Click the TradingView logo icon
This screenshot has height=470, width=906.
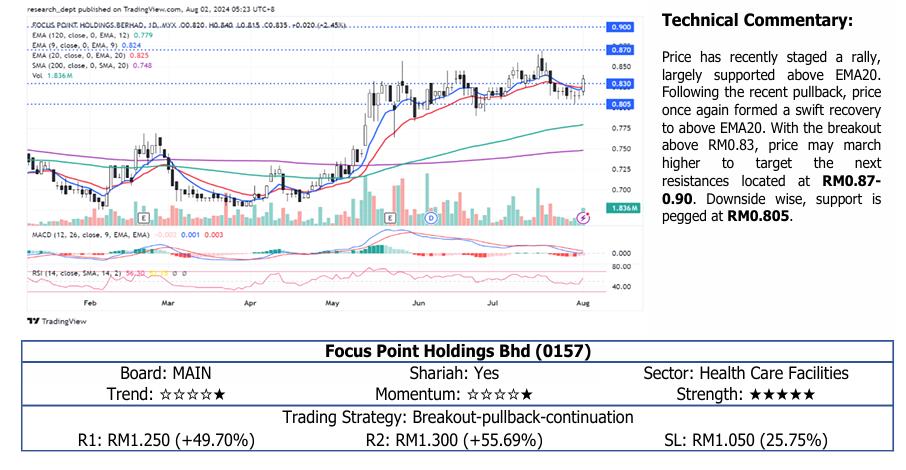[33, 322]
